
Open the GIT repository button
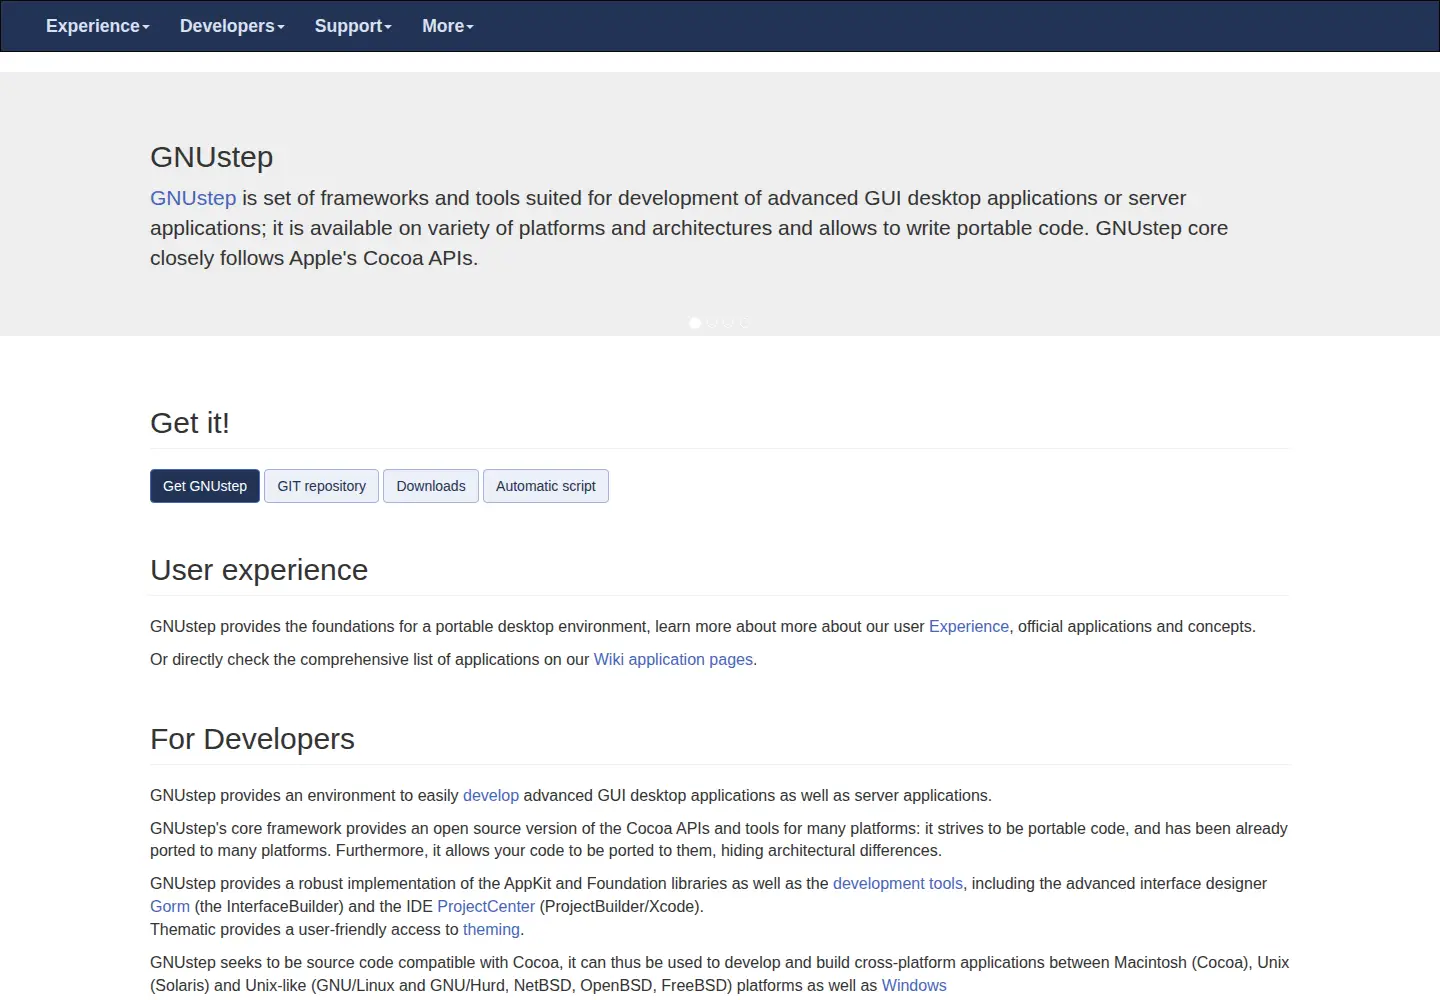321,486
